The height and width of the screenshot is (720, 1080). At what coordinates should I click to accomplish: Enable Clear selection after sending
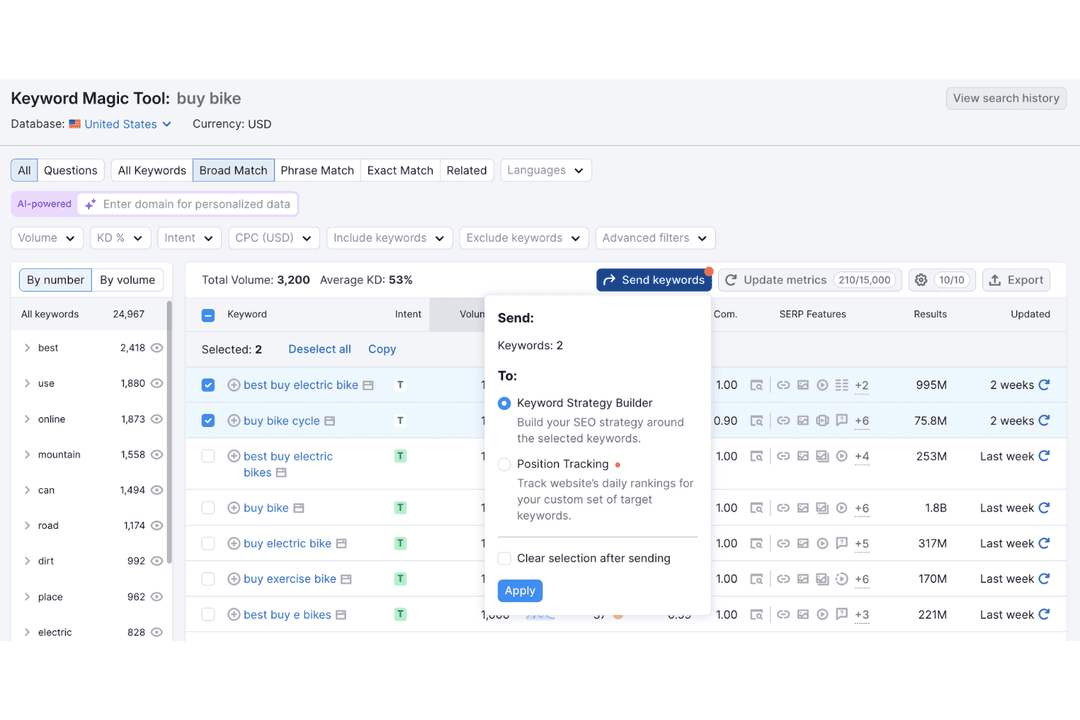coord(504,558)
